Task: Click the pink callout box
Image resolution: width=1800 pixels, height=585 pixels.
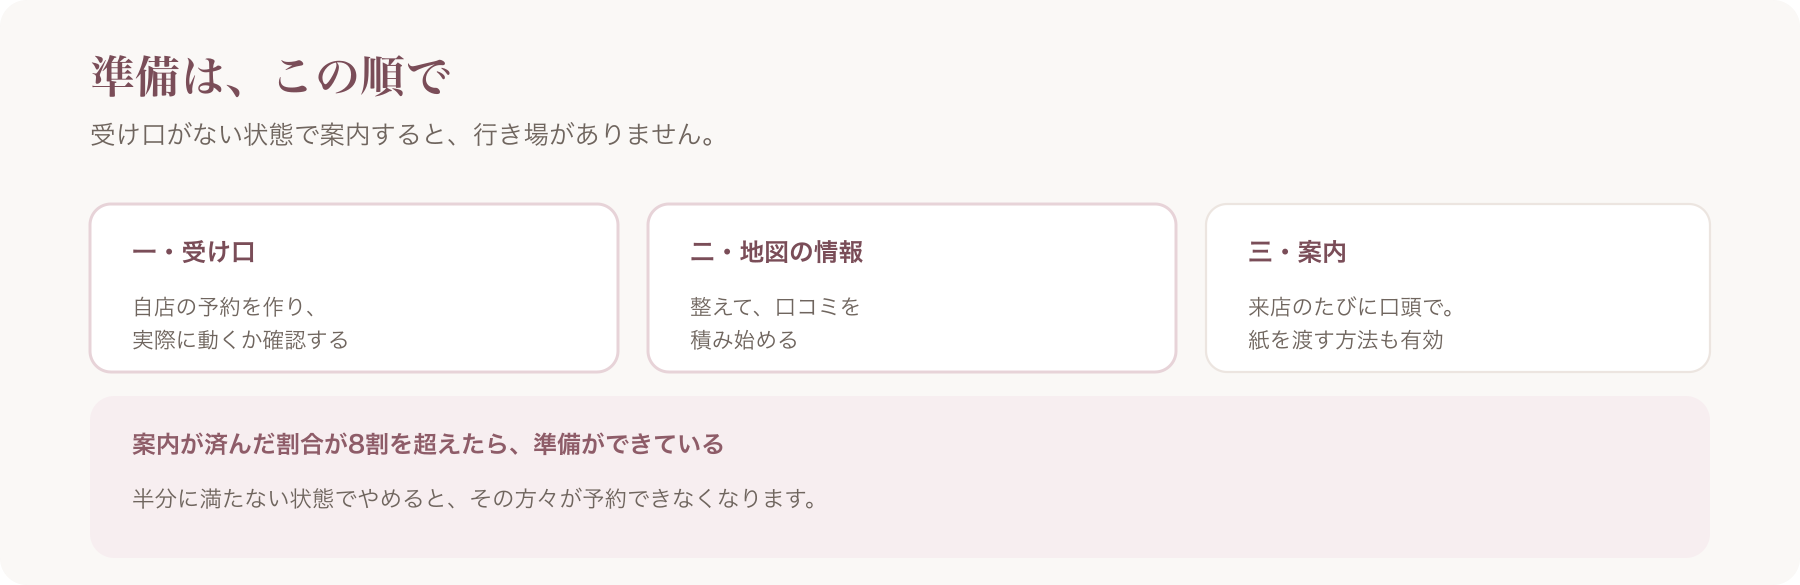Action: 900,477
